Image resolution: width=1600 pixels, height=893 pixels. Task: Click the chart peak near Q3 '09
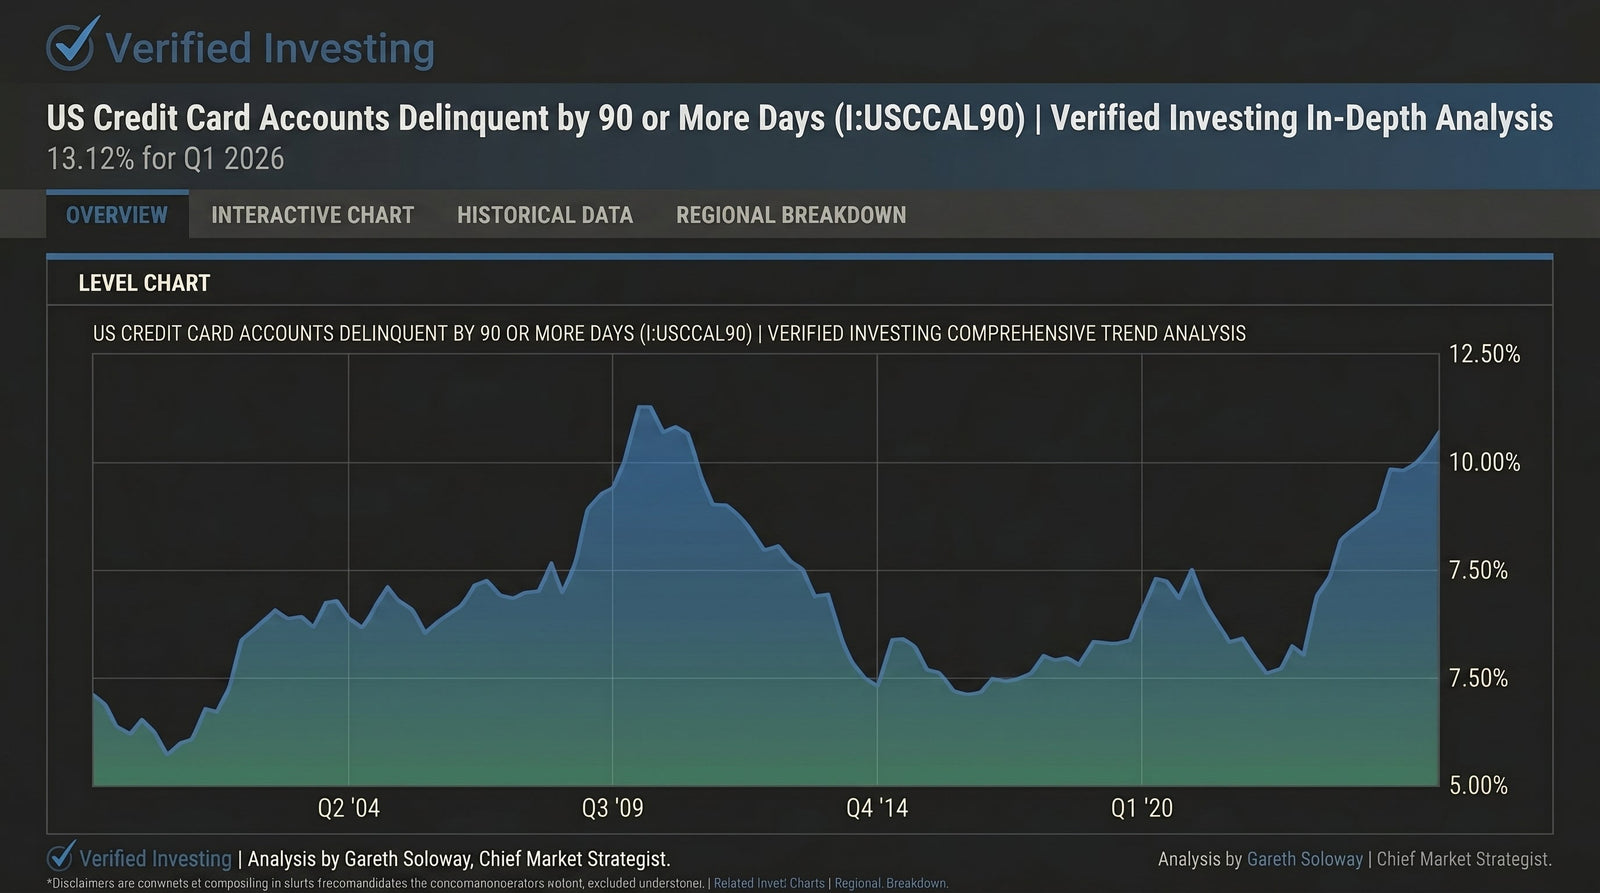[x=644, y=407]
